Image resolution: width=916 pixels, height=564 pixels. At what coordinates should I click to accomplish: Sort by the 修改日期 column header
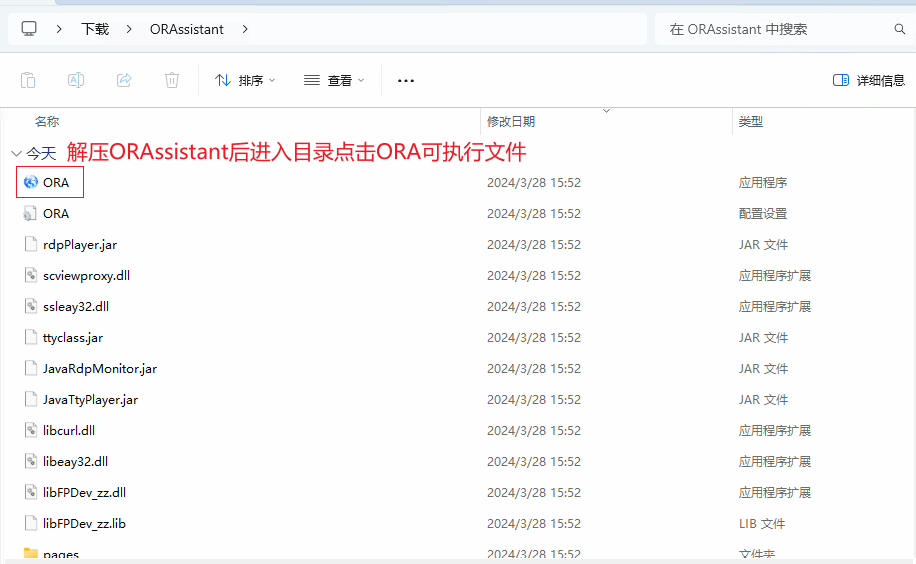[511, 121]
